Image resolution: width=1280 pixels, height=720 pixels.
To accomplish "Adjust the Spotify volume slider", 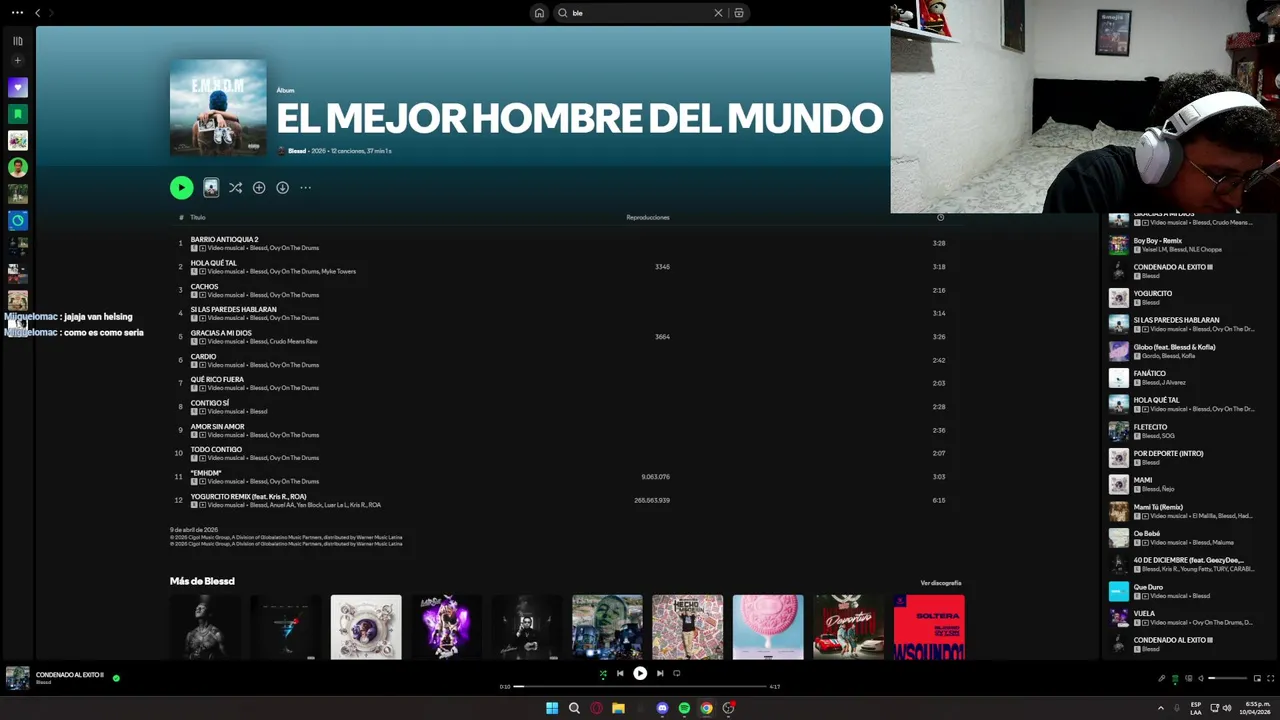I will pos(1228,678).
